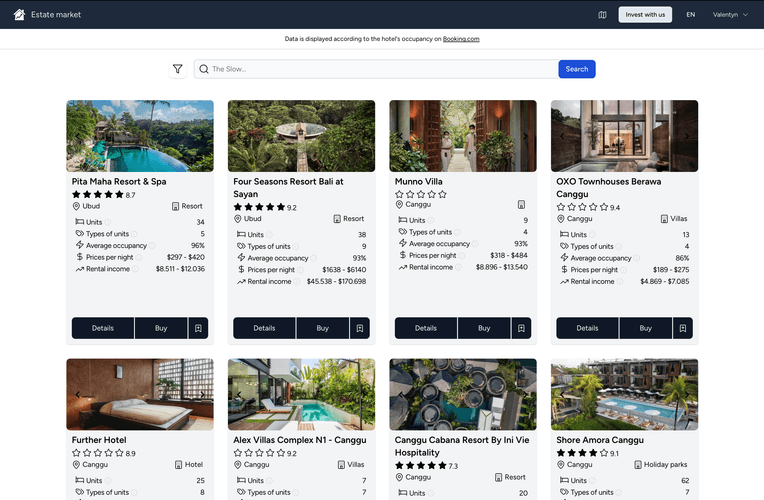Open Details for Munno Villa
The height and width of the screenshot is (500, 764).
tap(426, 328)
